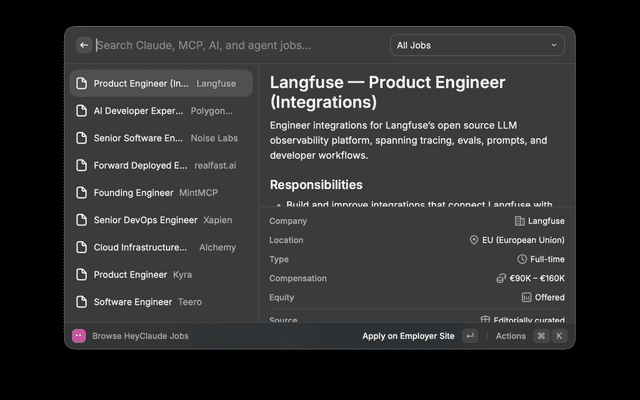Select the AI Developer Exper... Polygon job

tap(161, 111)
